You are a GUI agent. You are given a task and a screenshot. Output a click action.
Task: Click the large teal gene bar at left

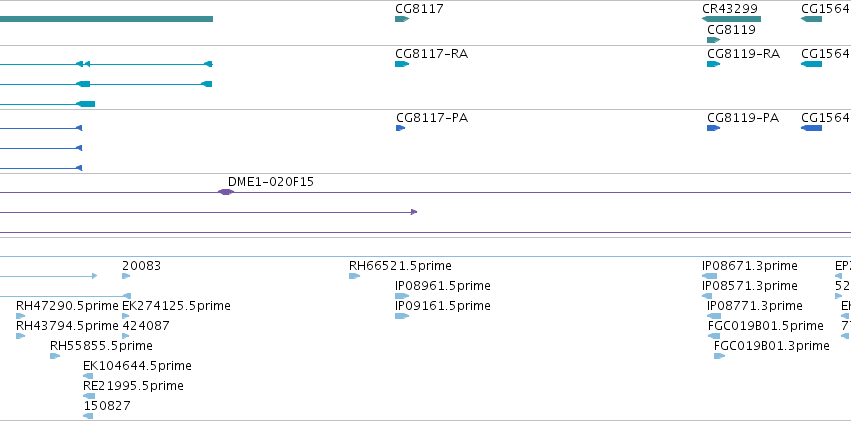click(x=106, y=19)
